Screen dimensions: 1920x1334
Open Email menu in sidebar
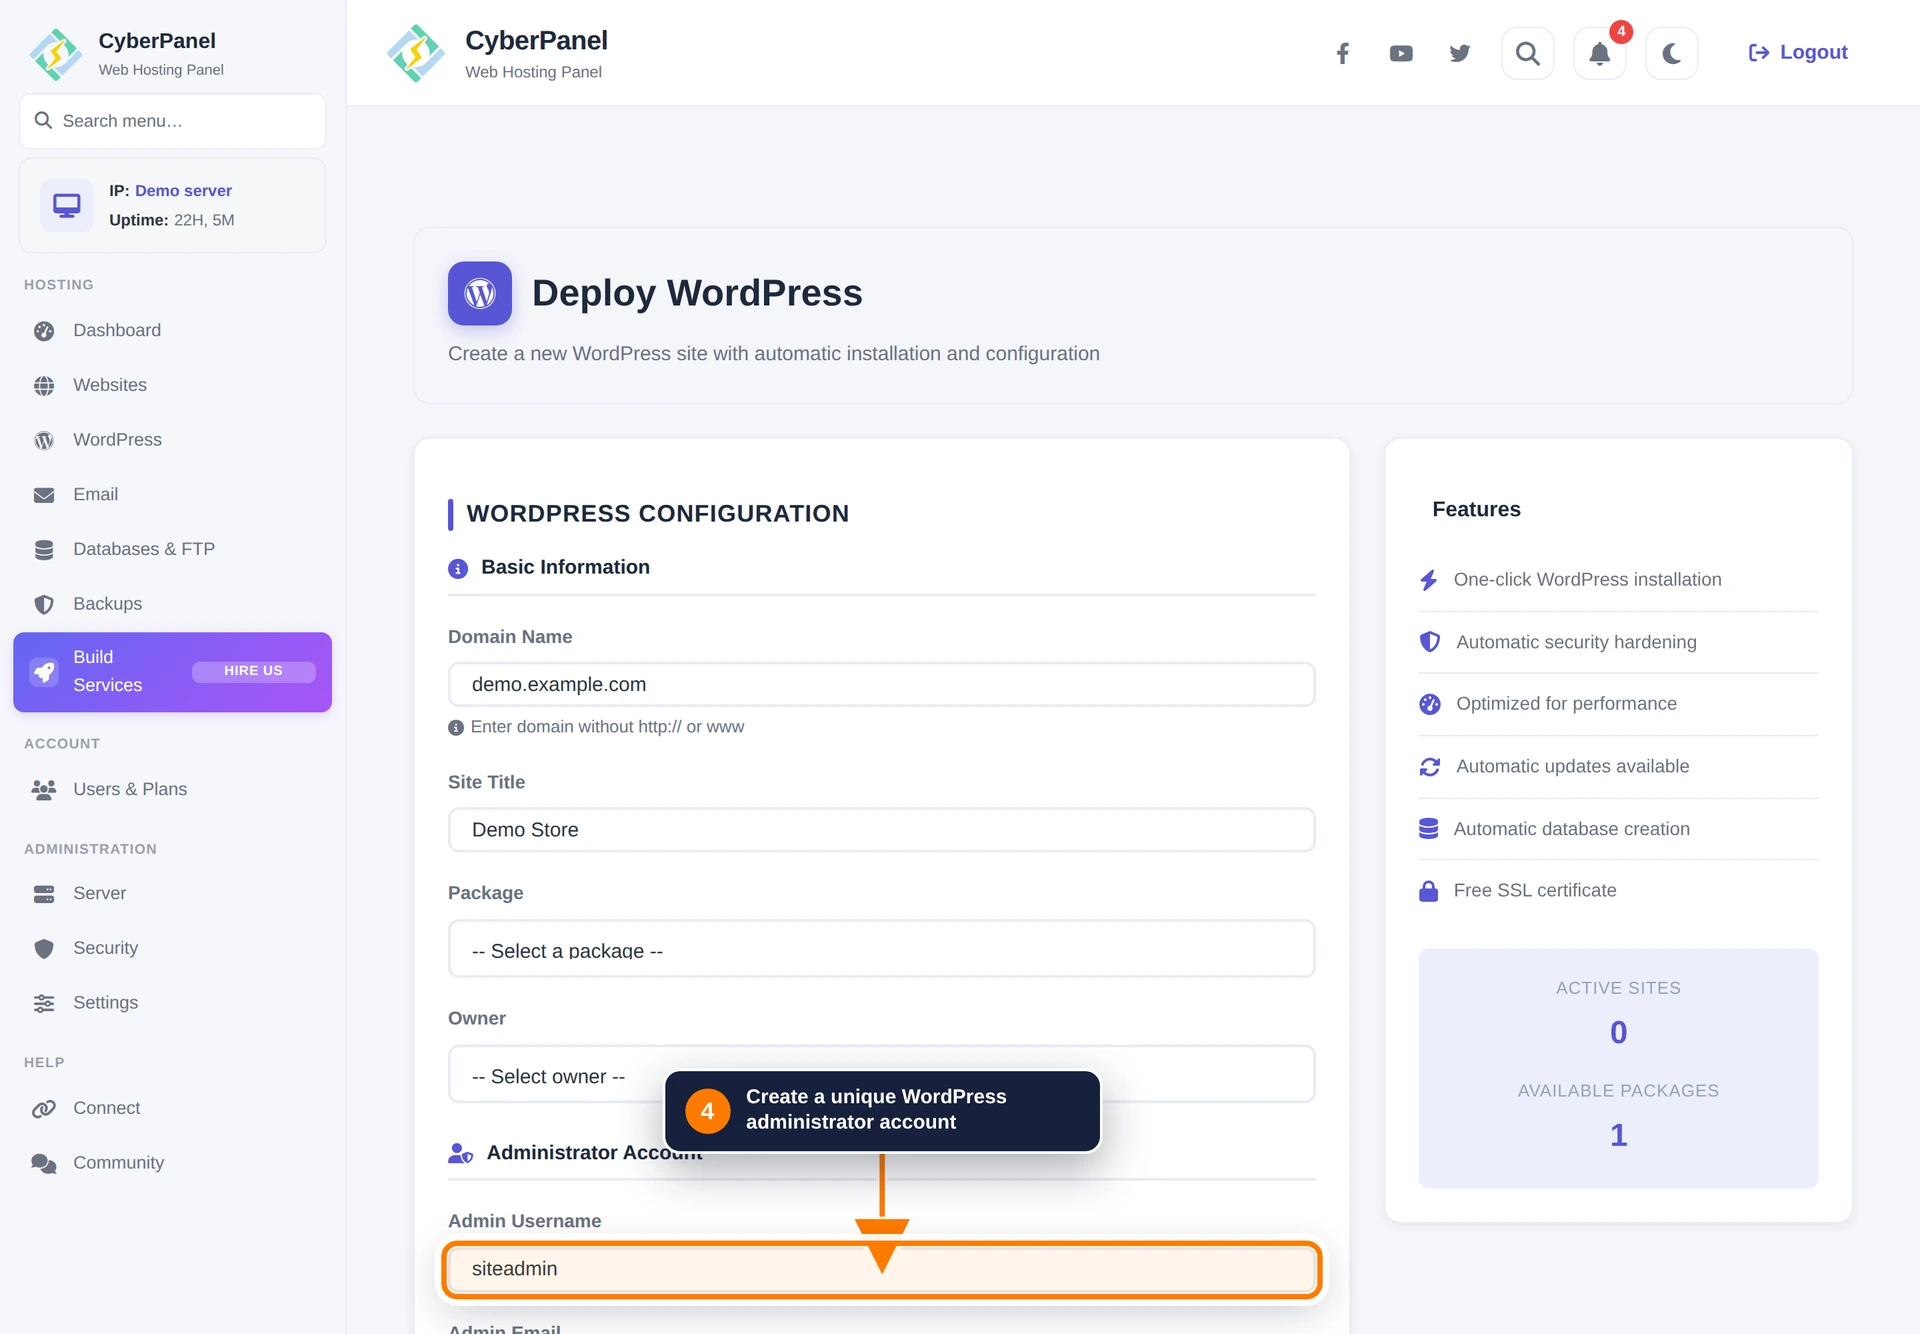tap(172, 494)
